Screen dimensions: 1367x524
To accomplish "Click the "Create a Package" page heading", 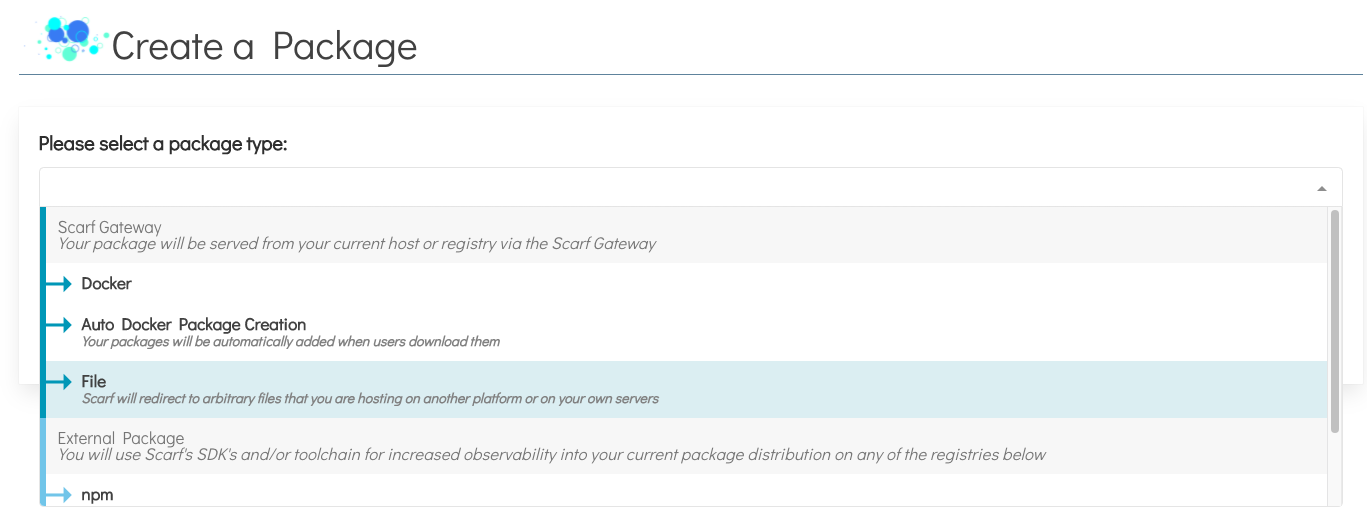I will point(264,46).
